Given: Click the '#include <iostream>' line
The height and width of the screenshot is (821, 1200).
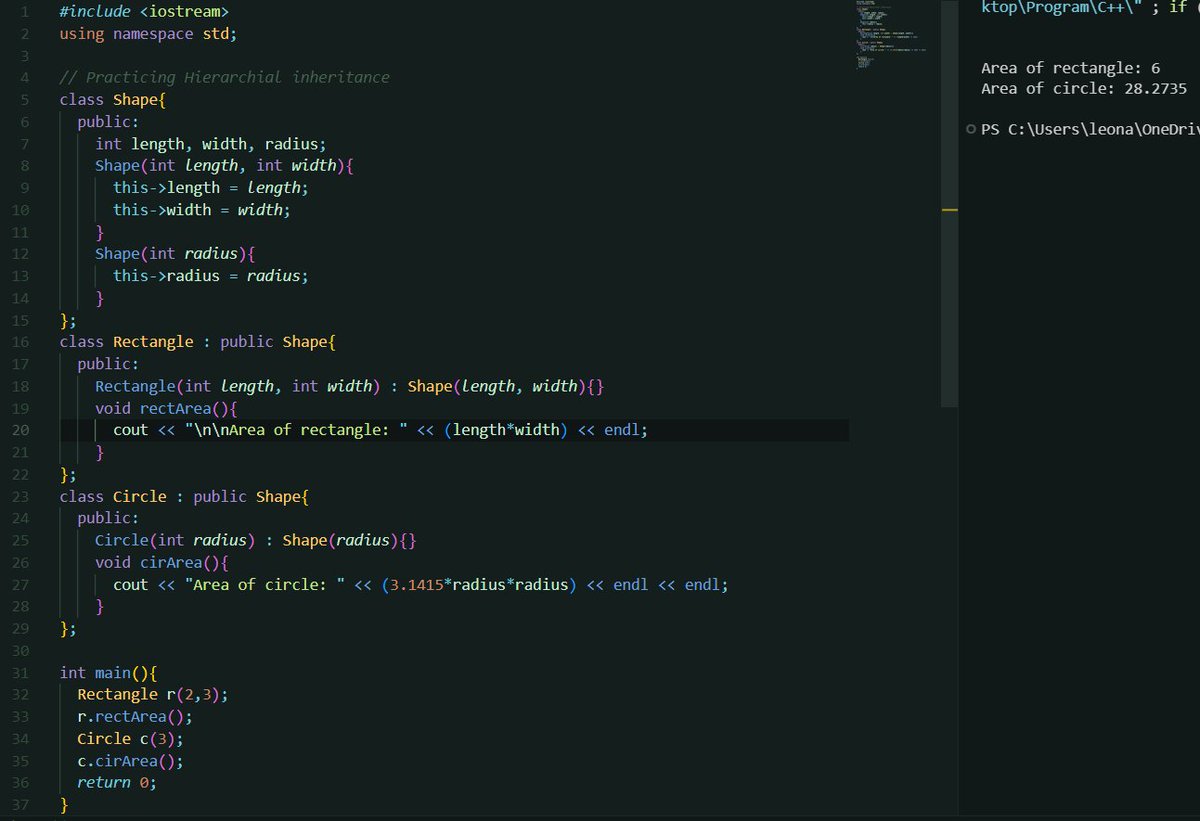Looking at the screenshot, I should [x=143, y=12].
